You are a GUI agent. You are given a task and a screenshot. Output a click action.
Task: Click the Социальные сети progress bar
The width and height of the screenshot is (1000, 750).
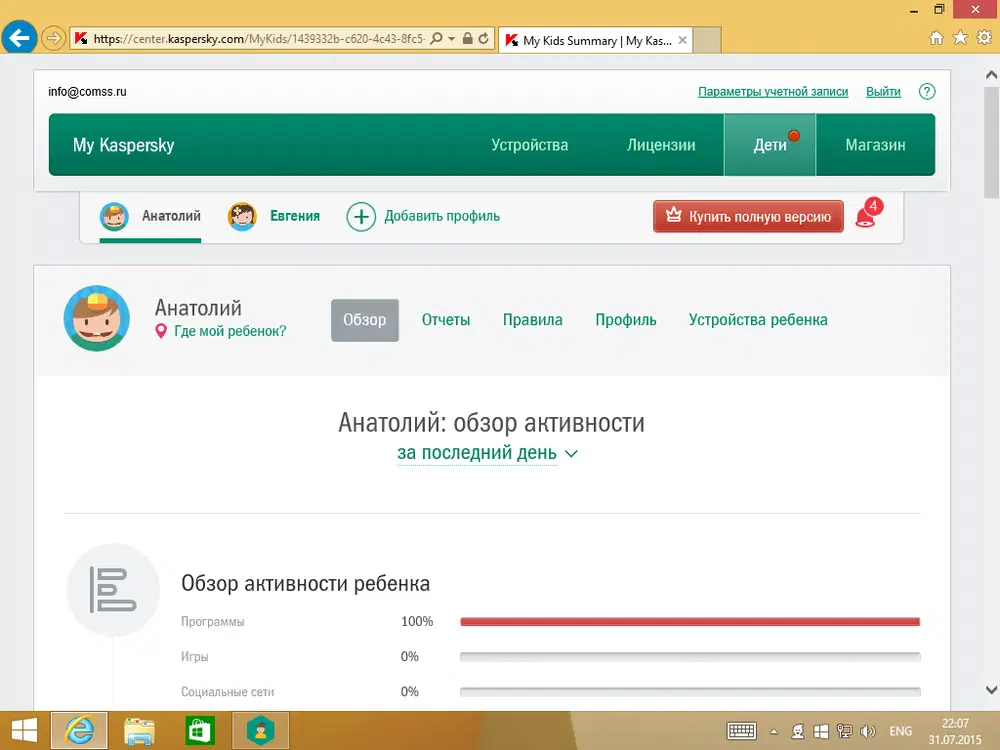[x=690, y=692]
